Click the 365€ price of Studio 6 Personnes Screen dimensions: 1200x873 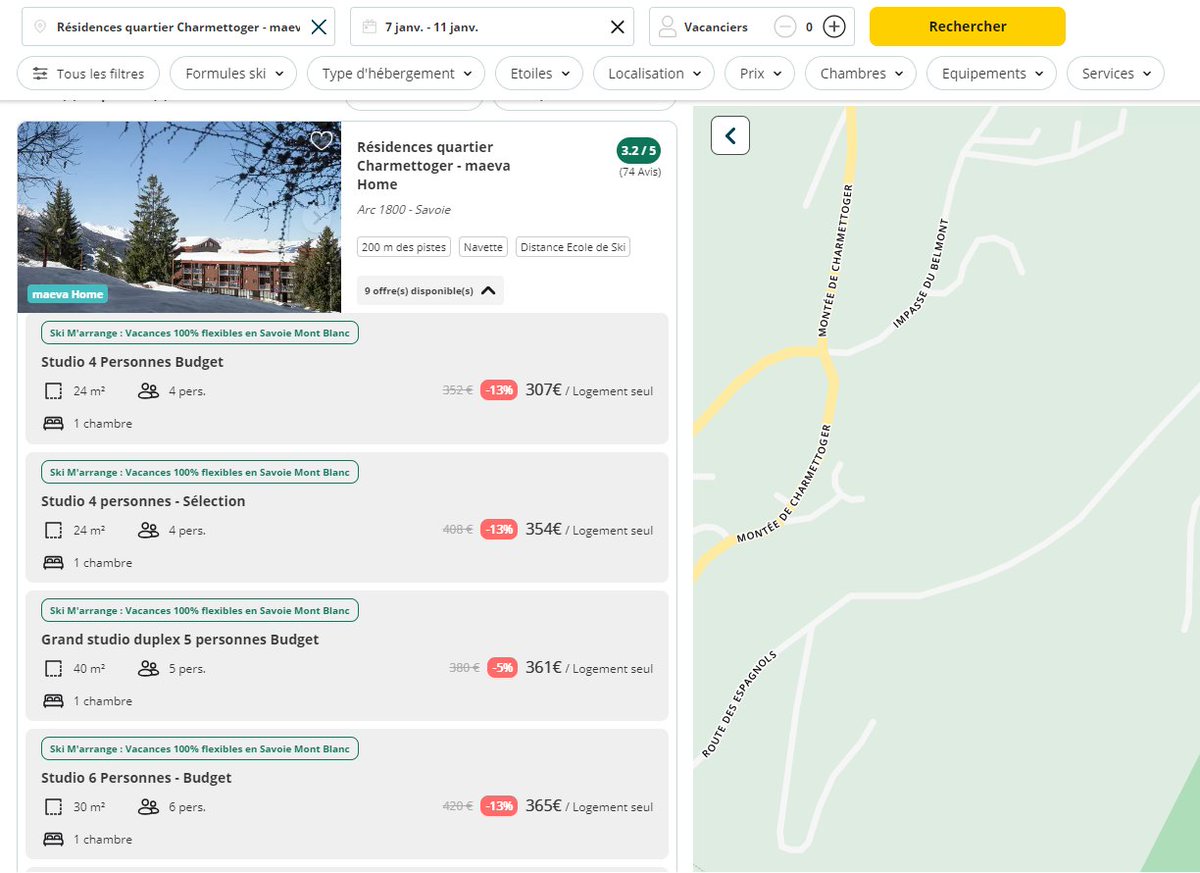click(x=544, y=806)
